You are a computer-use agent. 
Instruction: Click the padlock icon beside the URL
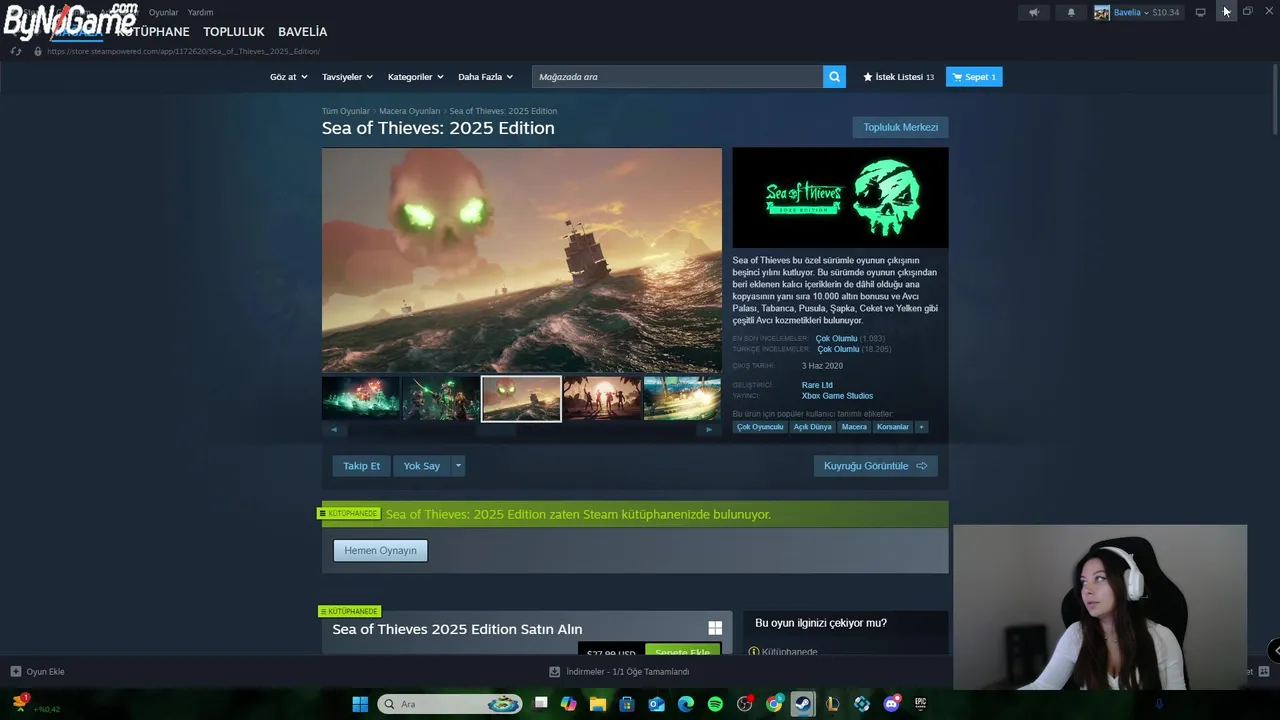pyautogui.click(x=38, y=51)
